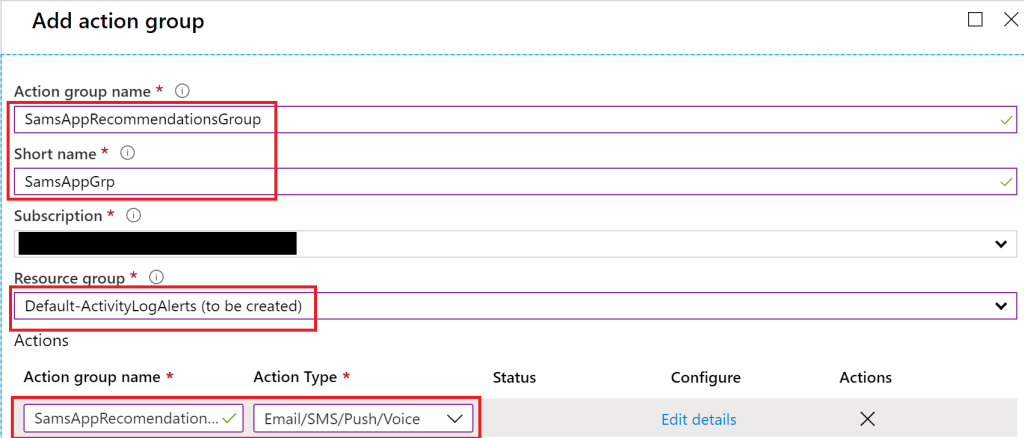Focus the Short name field containing SamsAppGrp
The width and height of the screenshot is (1024, 438).
click(500, 182)
